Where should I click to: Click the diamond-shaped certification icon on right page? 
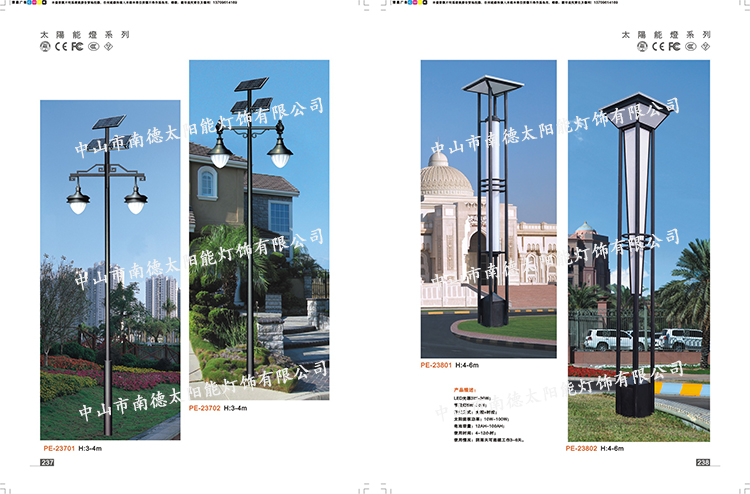708,46
